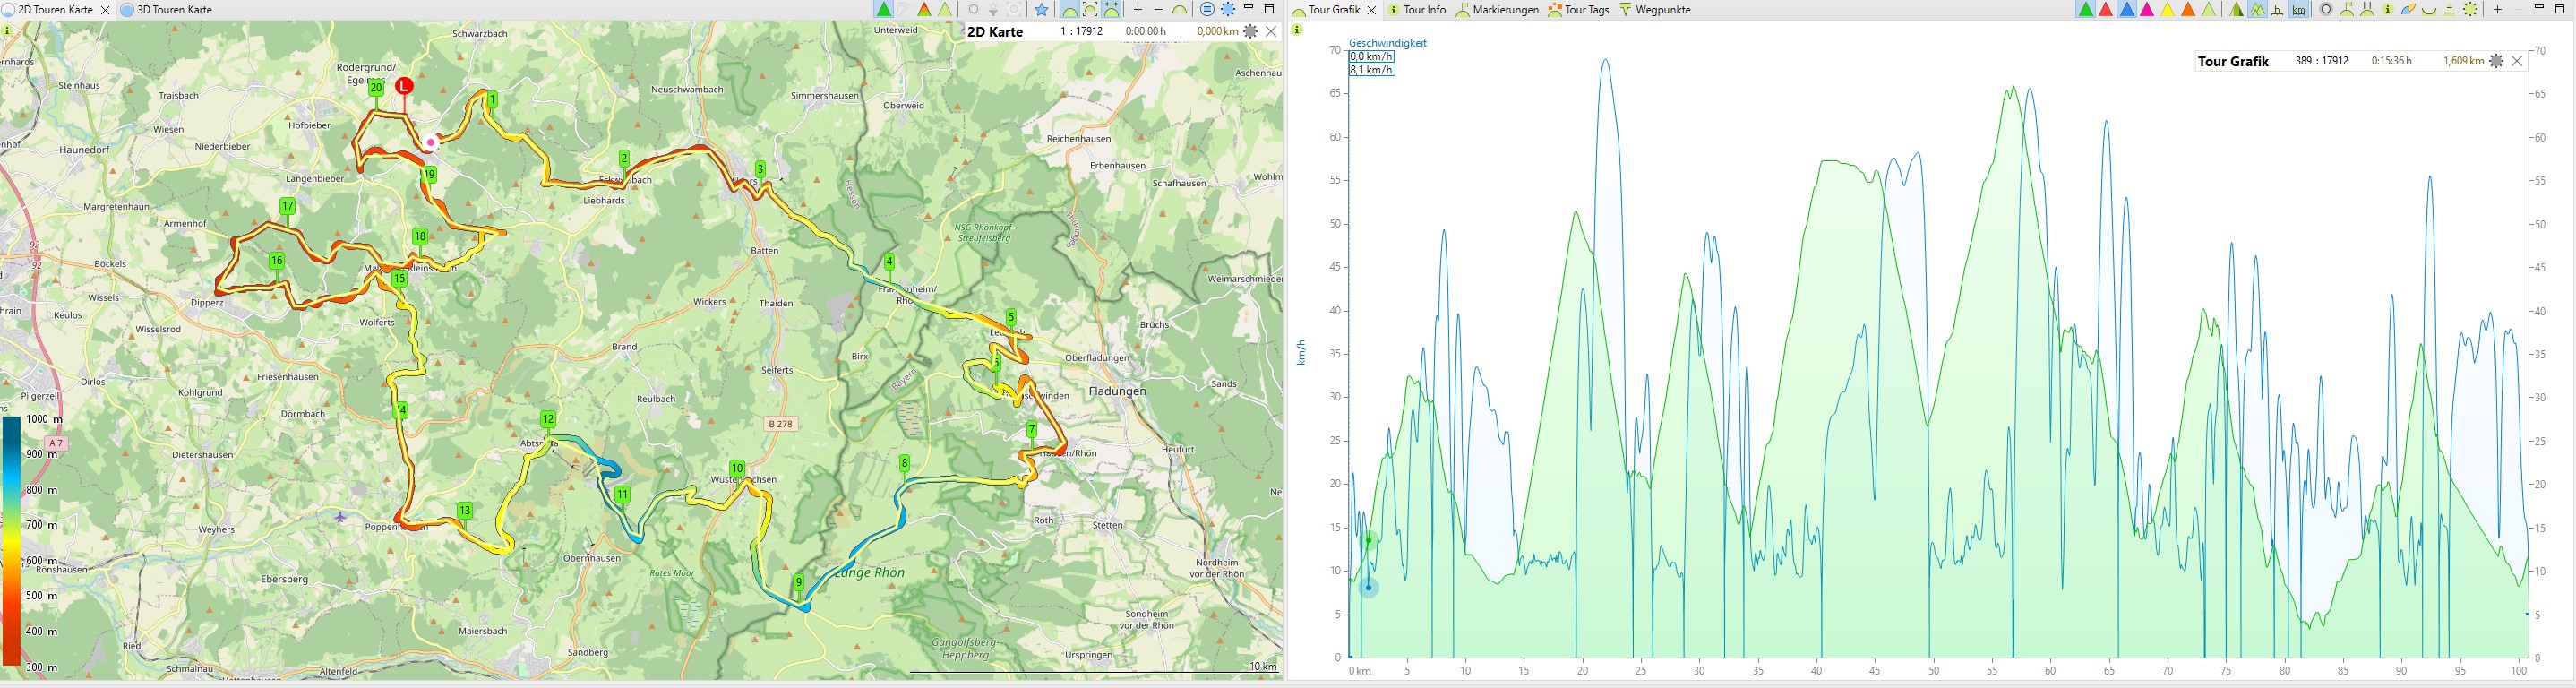Close the 2D Karte info overlay

[1272, 32]
